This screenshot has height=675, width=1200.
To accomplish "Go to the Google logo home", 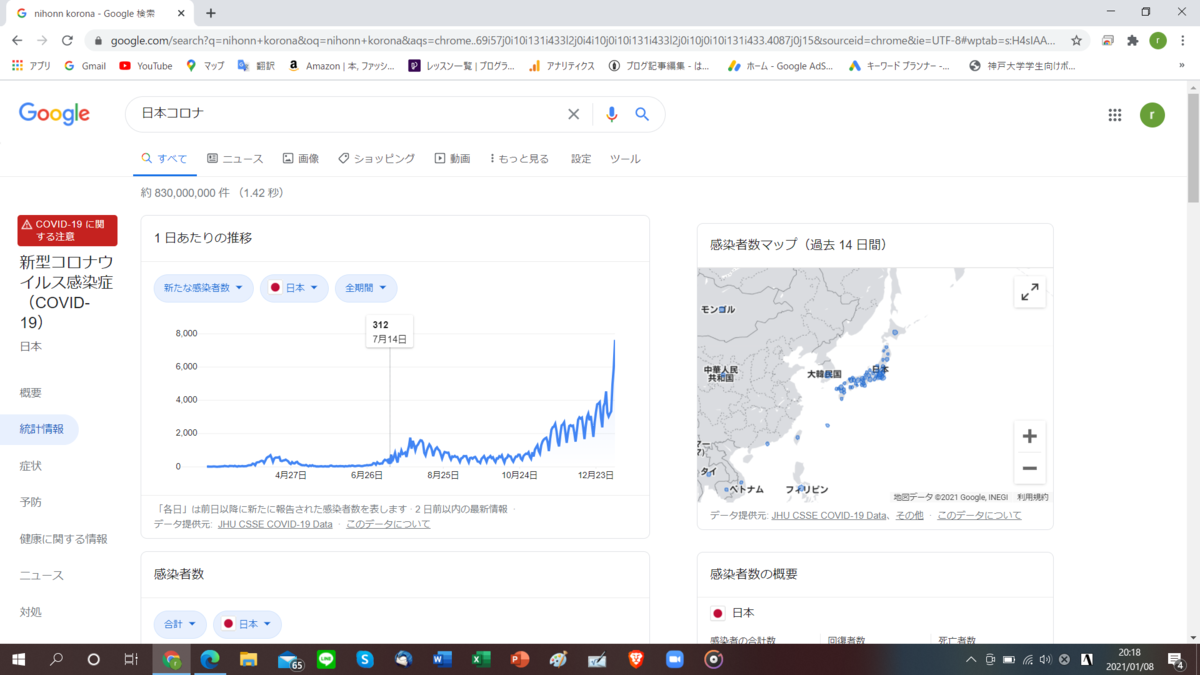I will point(54,114).
